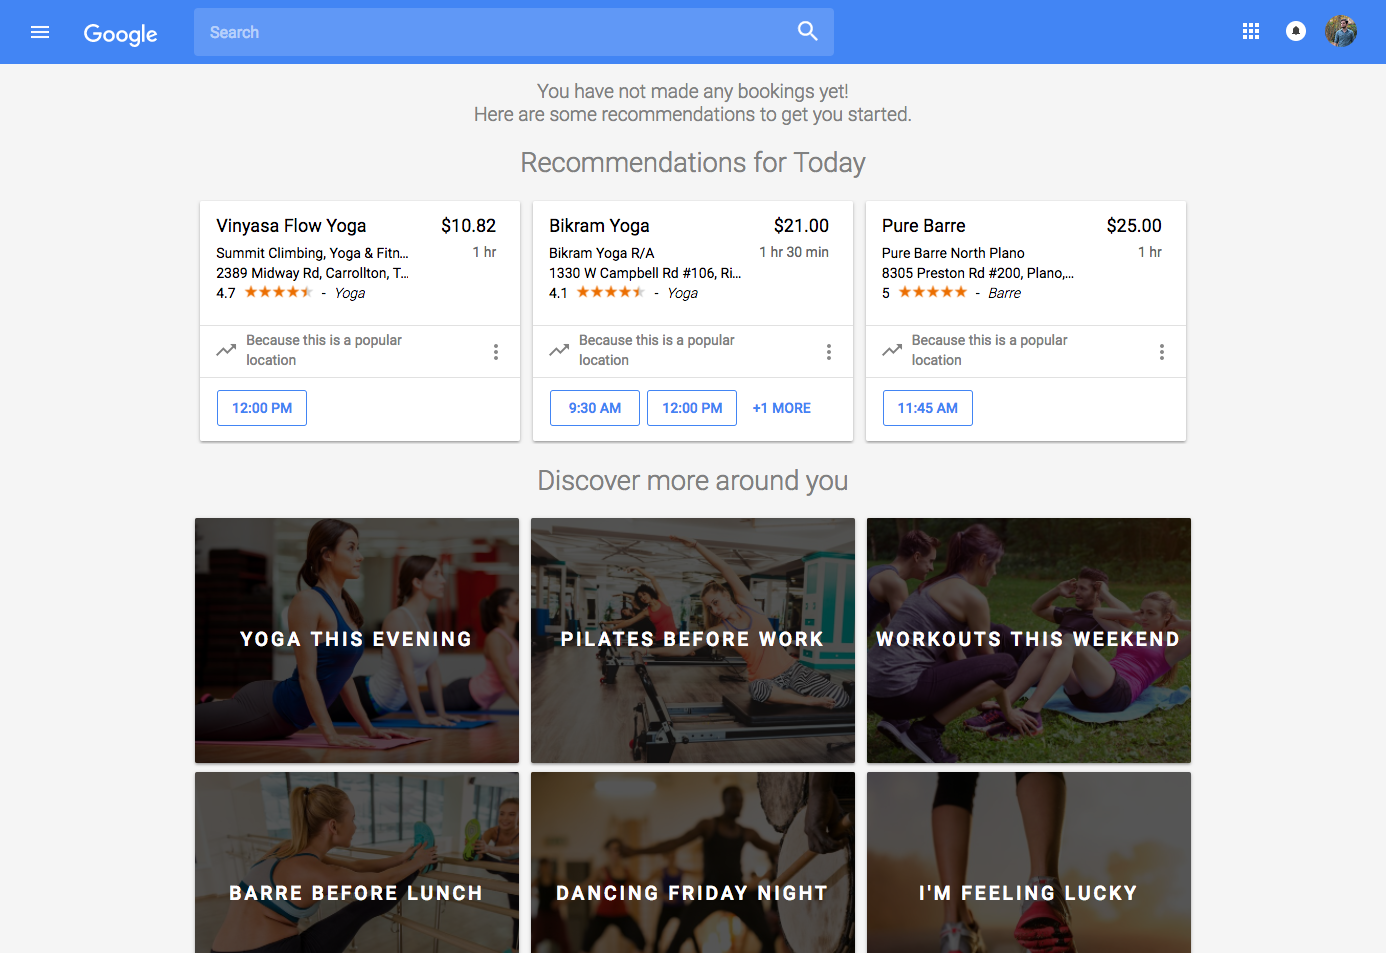The width and height of the screenshot is (1386, 953).
Task: Click Bikram Yoga R/A venue name
Action: [602, 253]
